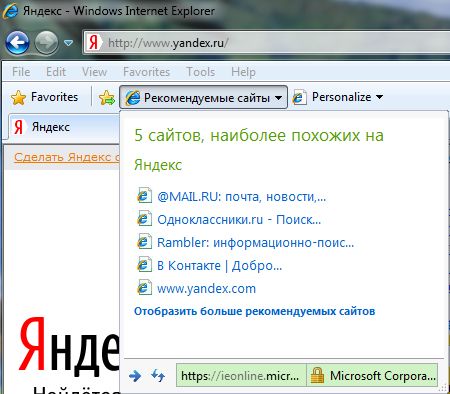Open the Tools menu
The height and width of the screenshot is (394, 450).
(200, 72)
